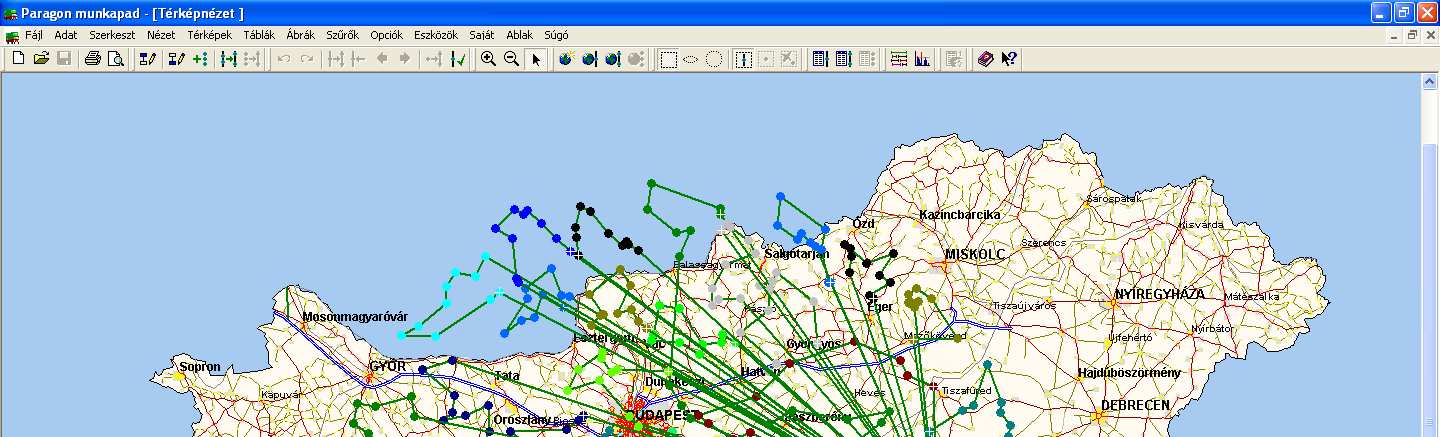Open the Nézet menu
The width and height of the screenshot is (1440, 437).
click(161, 35)
